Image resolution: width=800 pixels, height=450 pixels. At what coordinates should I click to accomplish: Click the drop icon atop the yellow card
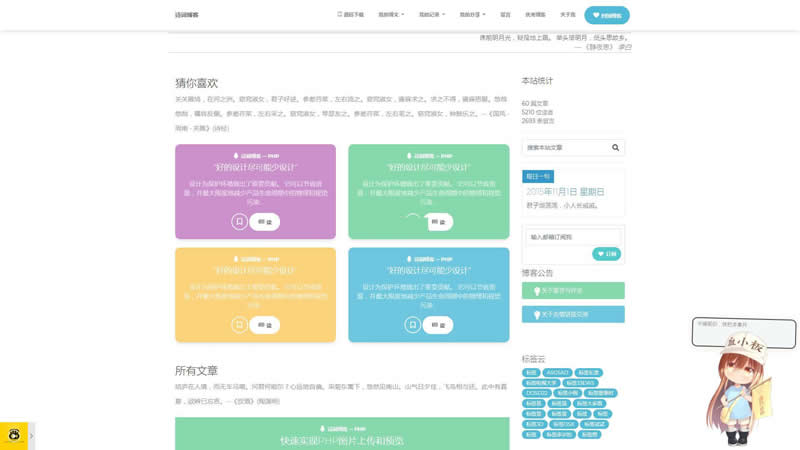[236, 259]
